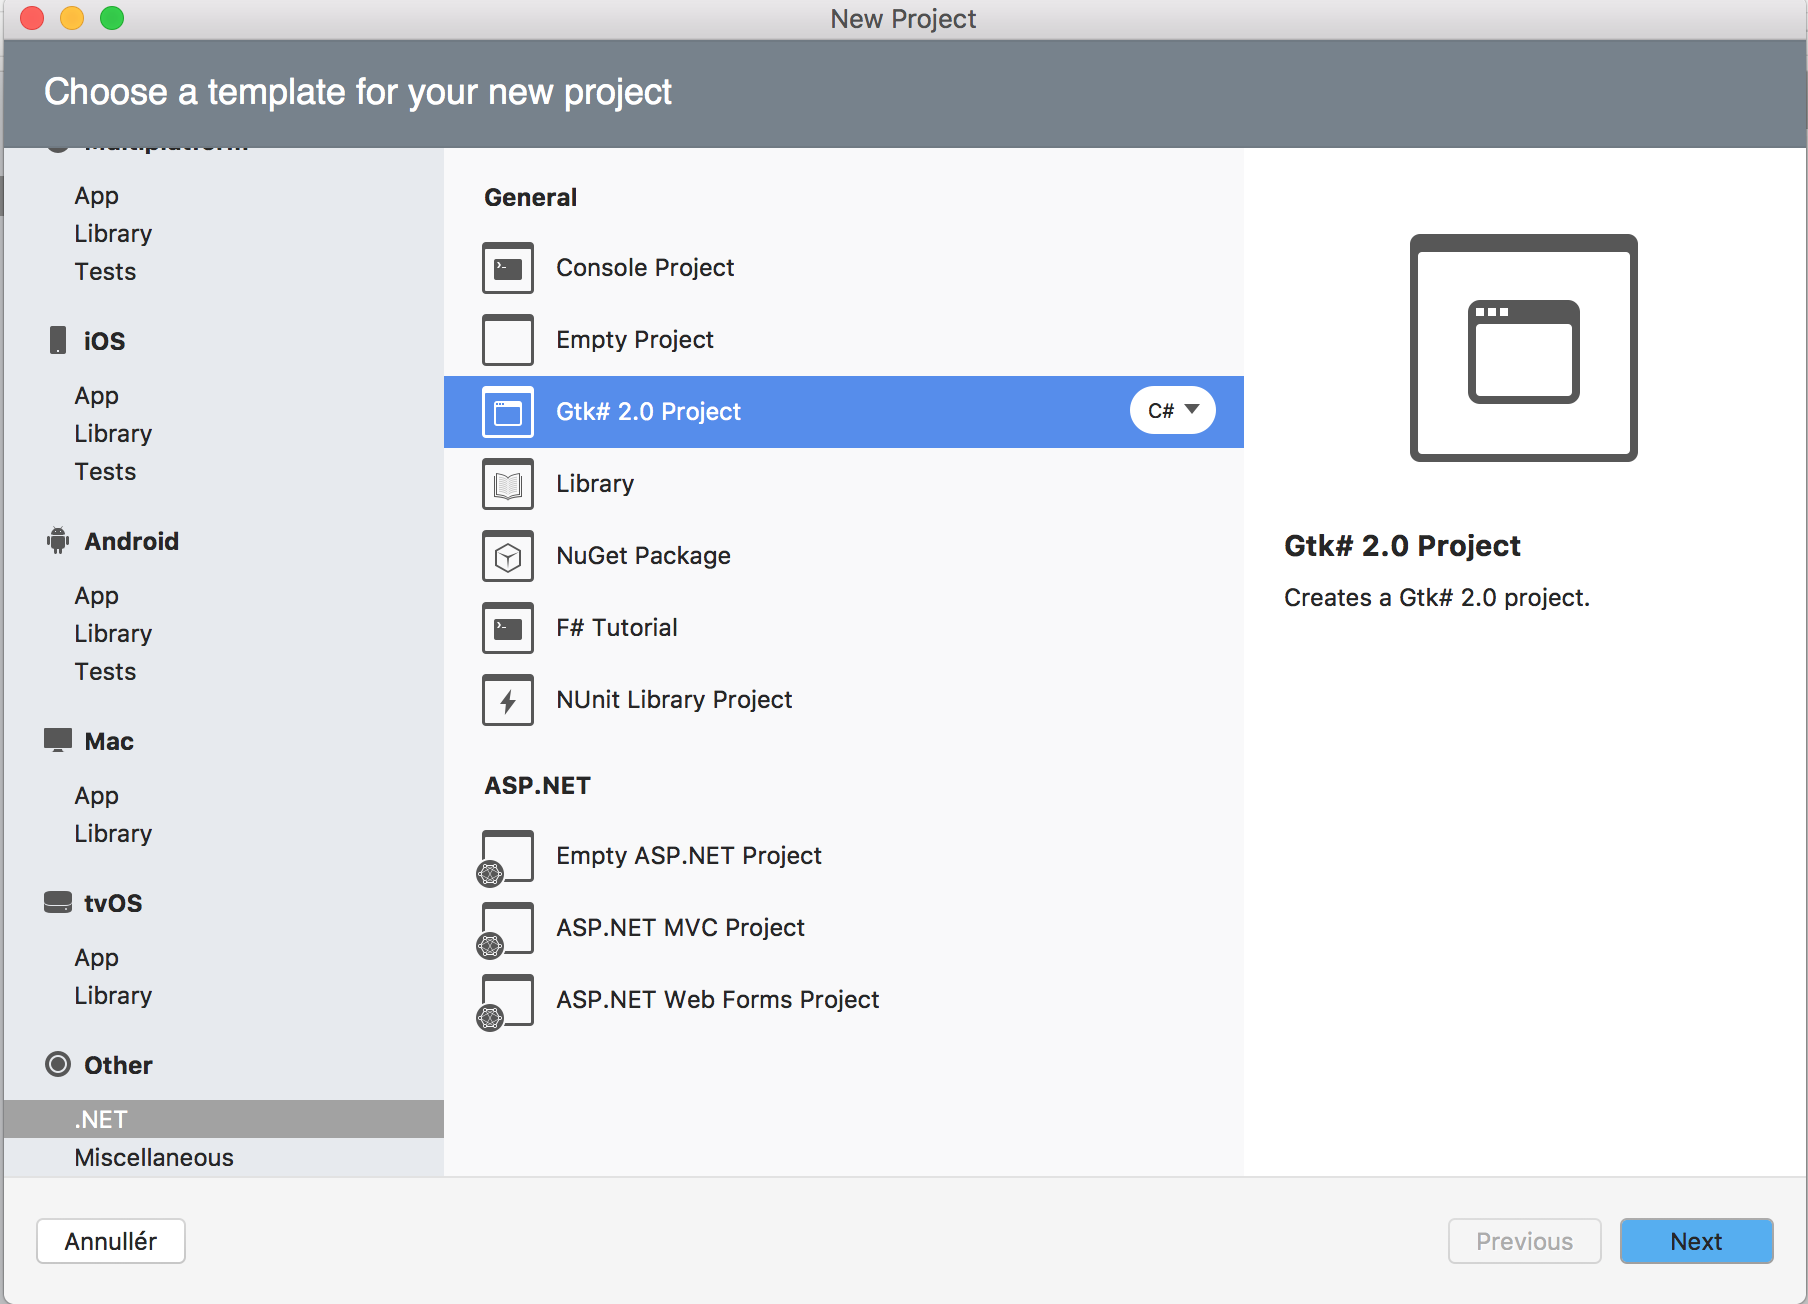Click the large Gtk# project preview image

click(1523, 348)
